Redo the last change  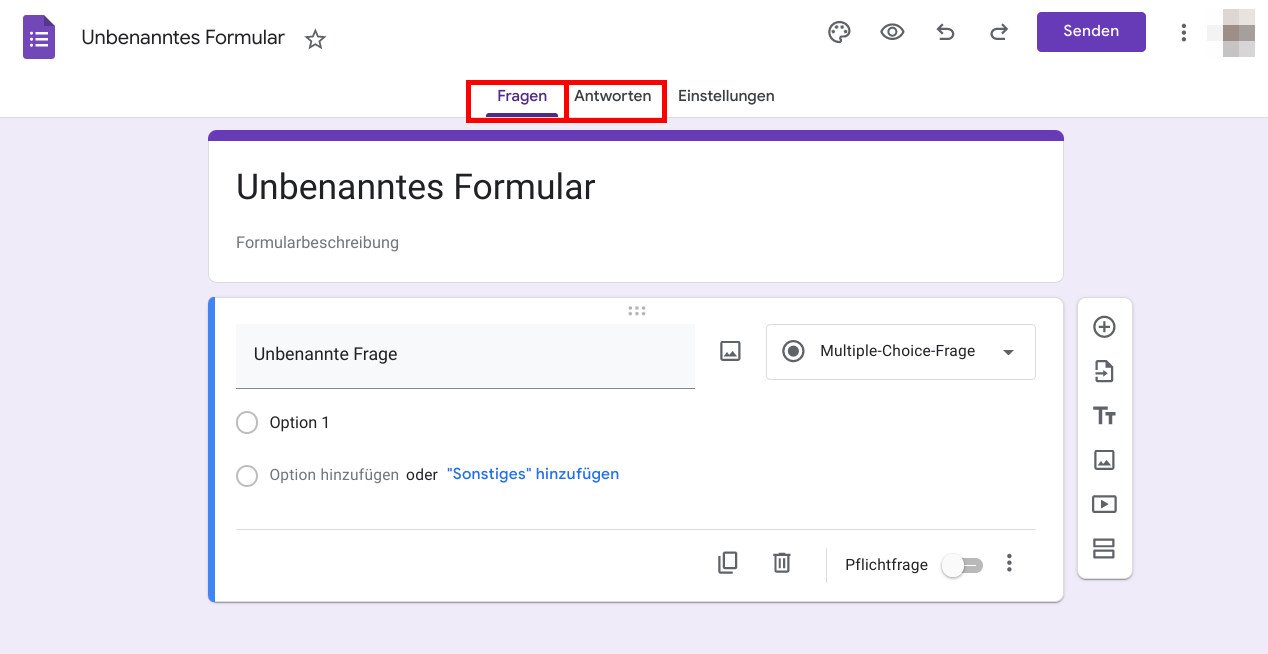tap(998, 32)
